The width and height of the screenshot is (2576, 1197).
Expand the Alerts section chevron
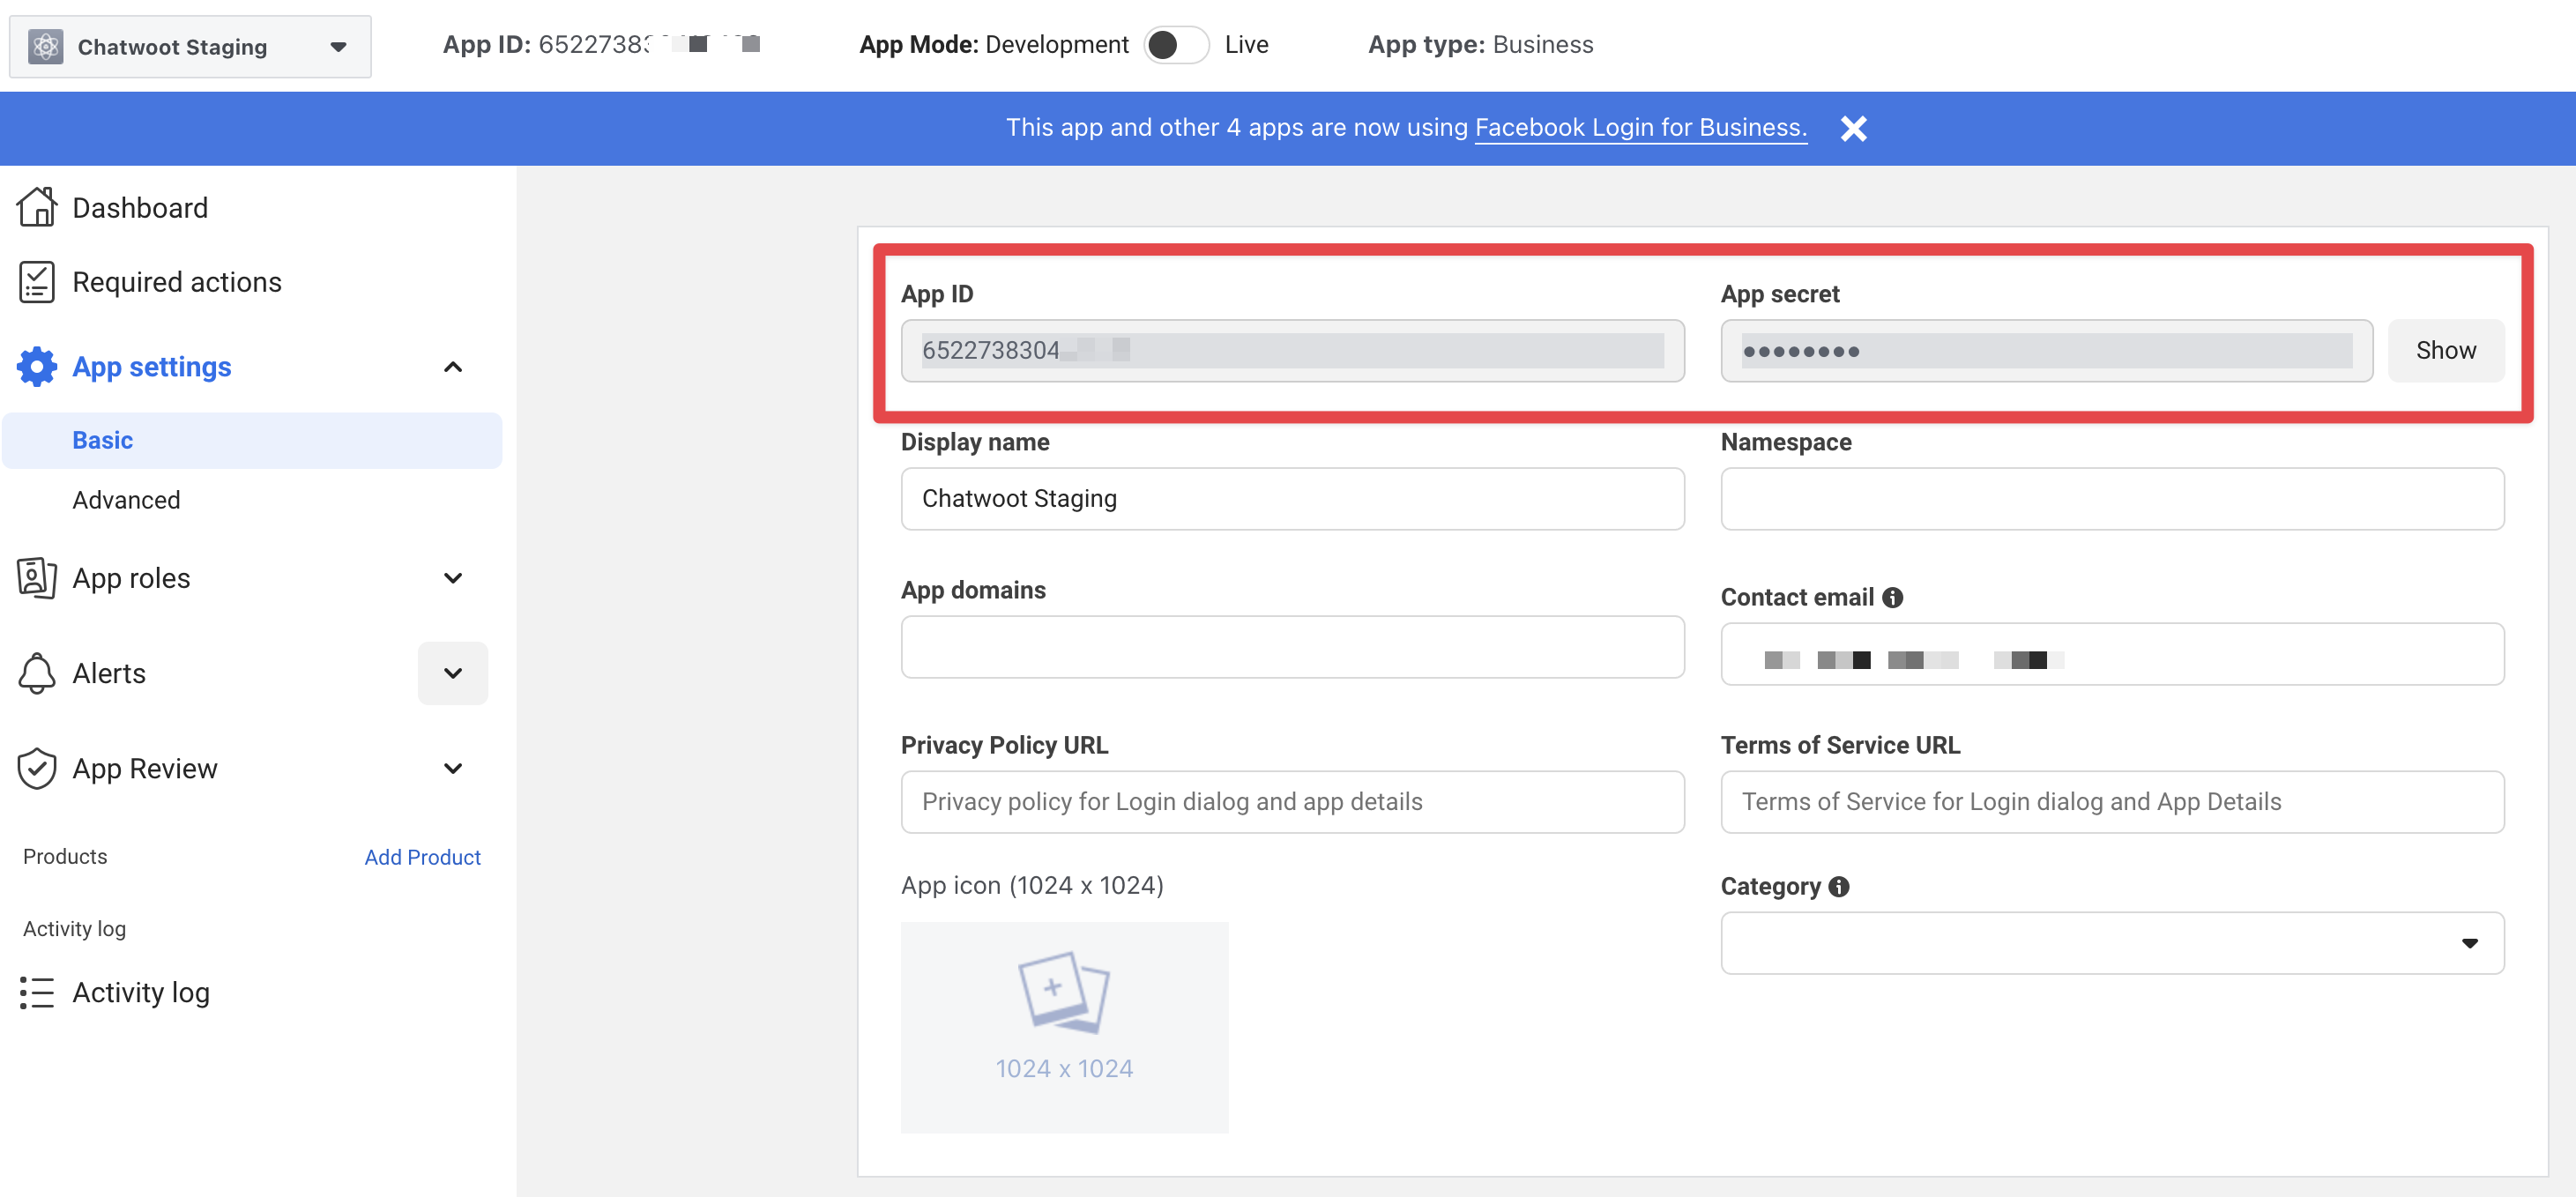(x=453, y=673)
